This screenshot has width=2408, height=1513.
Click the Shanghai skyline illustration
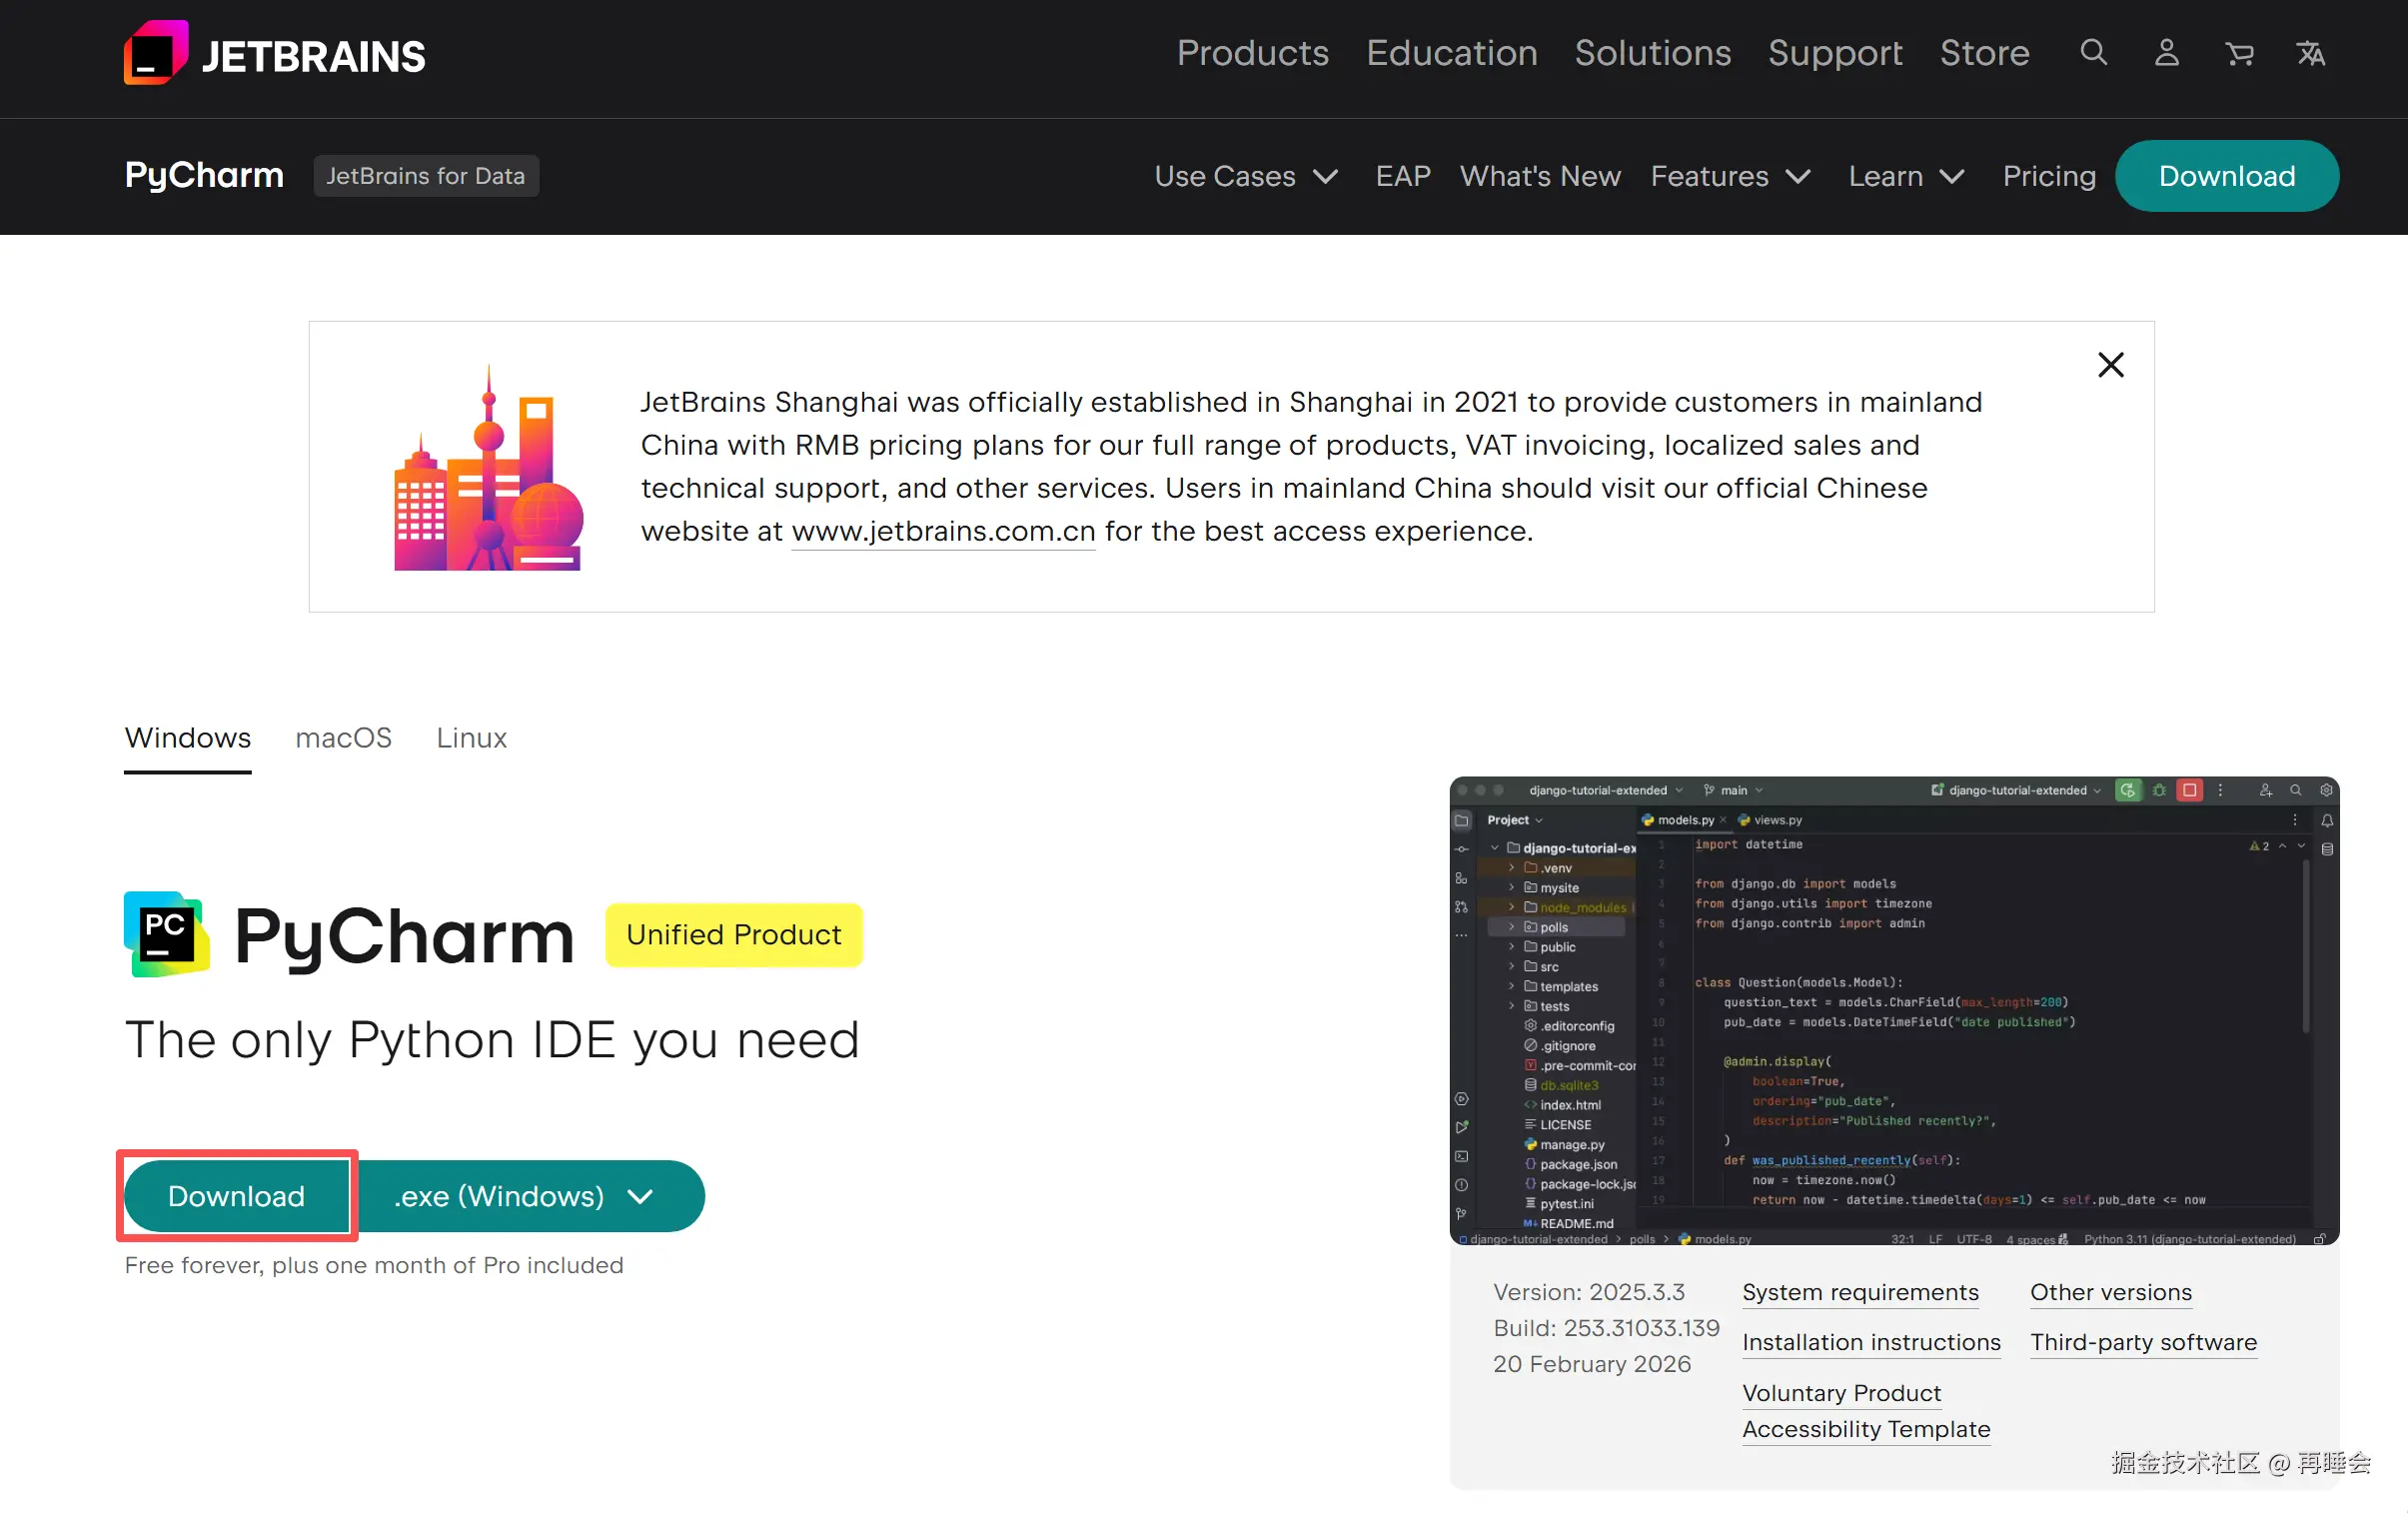tap(488, 470)
